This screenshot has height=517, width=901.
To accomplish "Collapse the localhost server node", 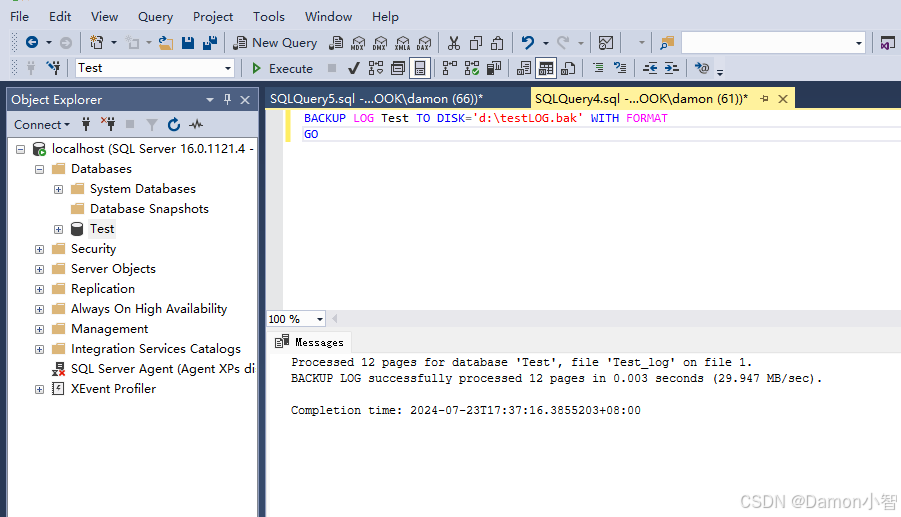I will coord(21,149).
